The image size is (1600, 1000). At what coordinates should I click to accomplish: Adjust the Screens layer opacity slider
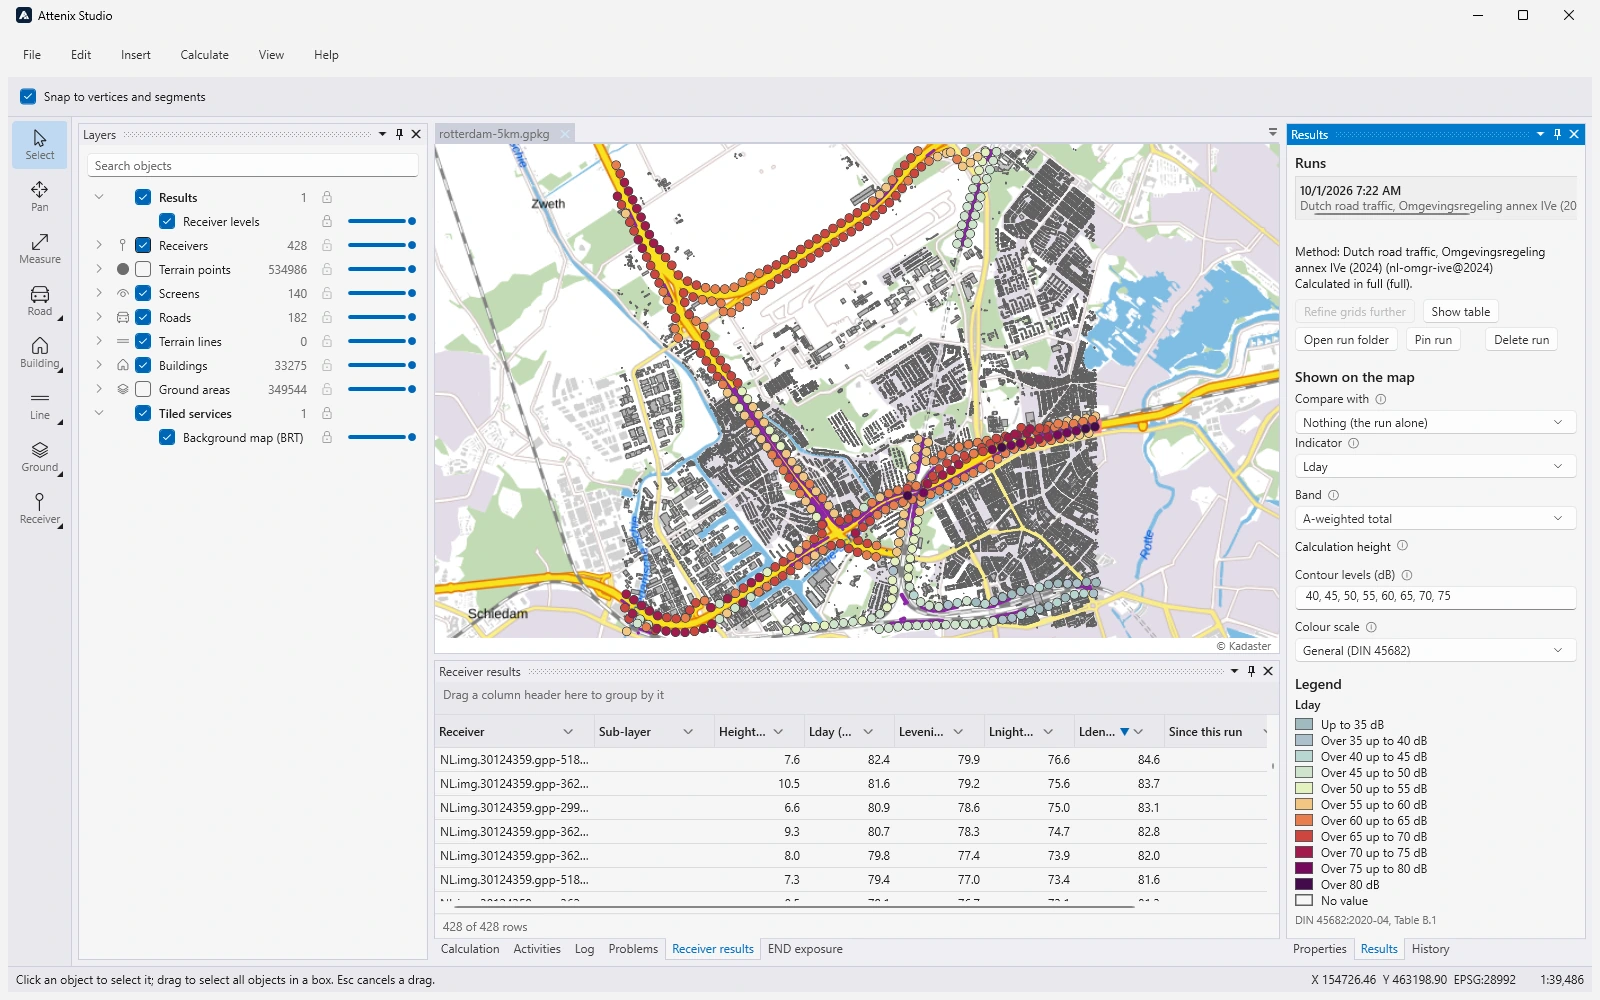382,294
